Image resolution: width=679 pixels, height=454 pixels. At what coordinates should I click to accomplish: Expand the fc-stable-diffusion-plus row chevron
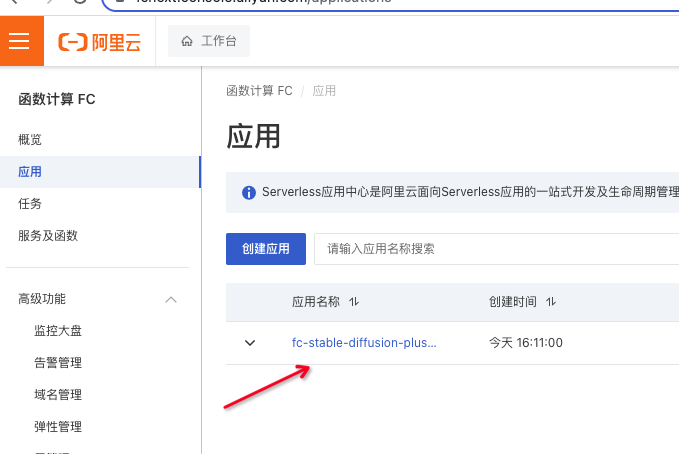point(250,343)
